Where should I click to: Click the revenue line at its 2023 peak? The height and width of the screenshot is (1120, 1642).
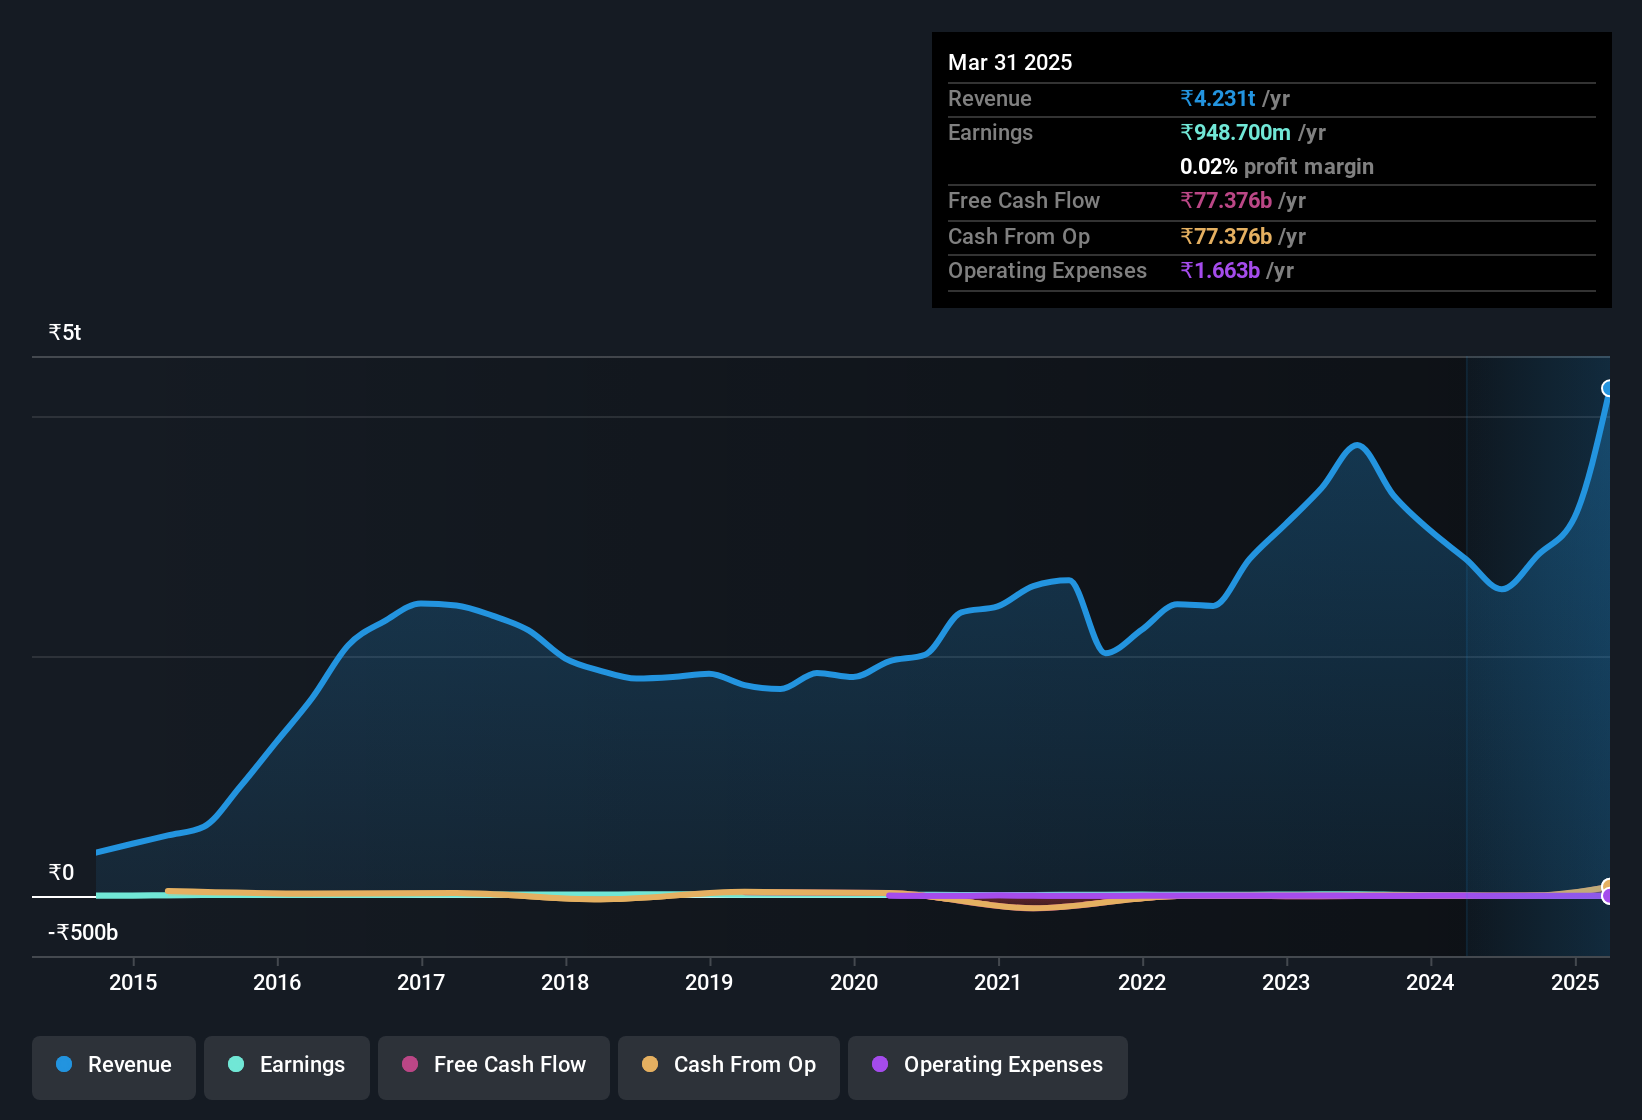tap(1357, 446)
